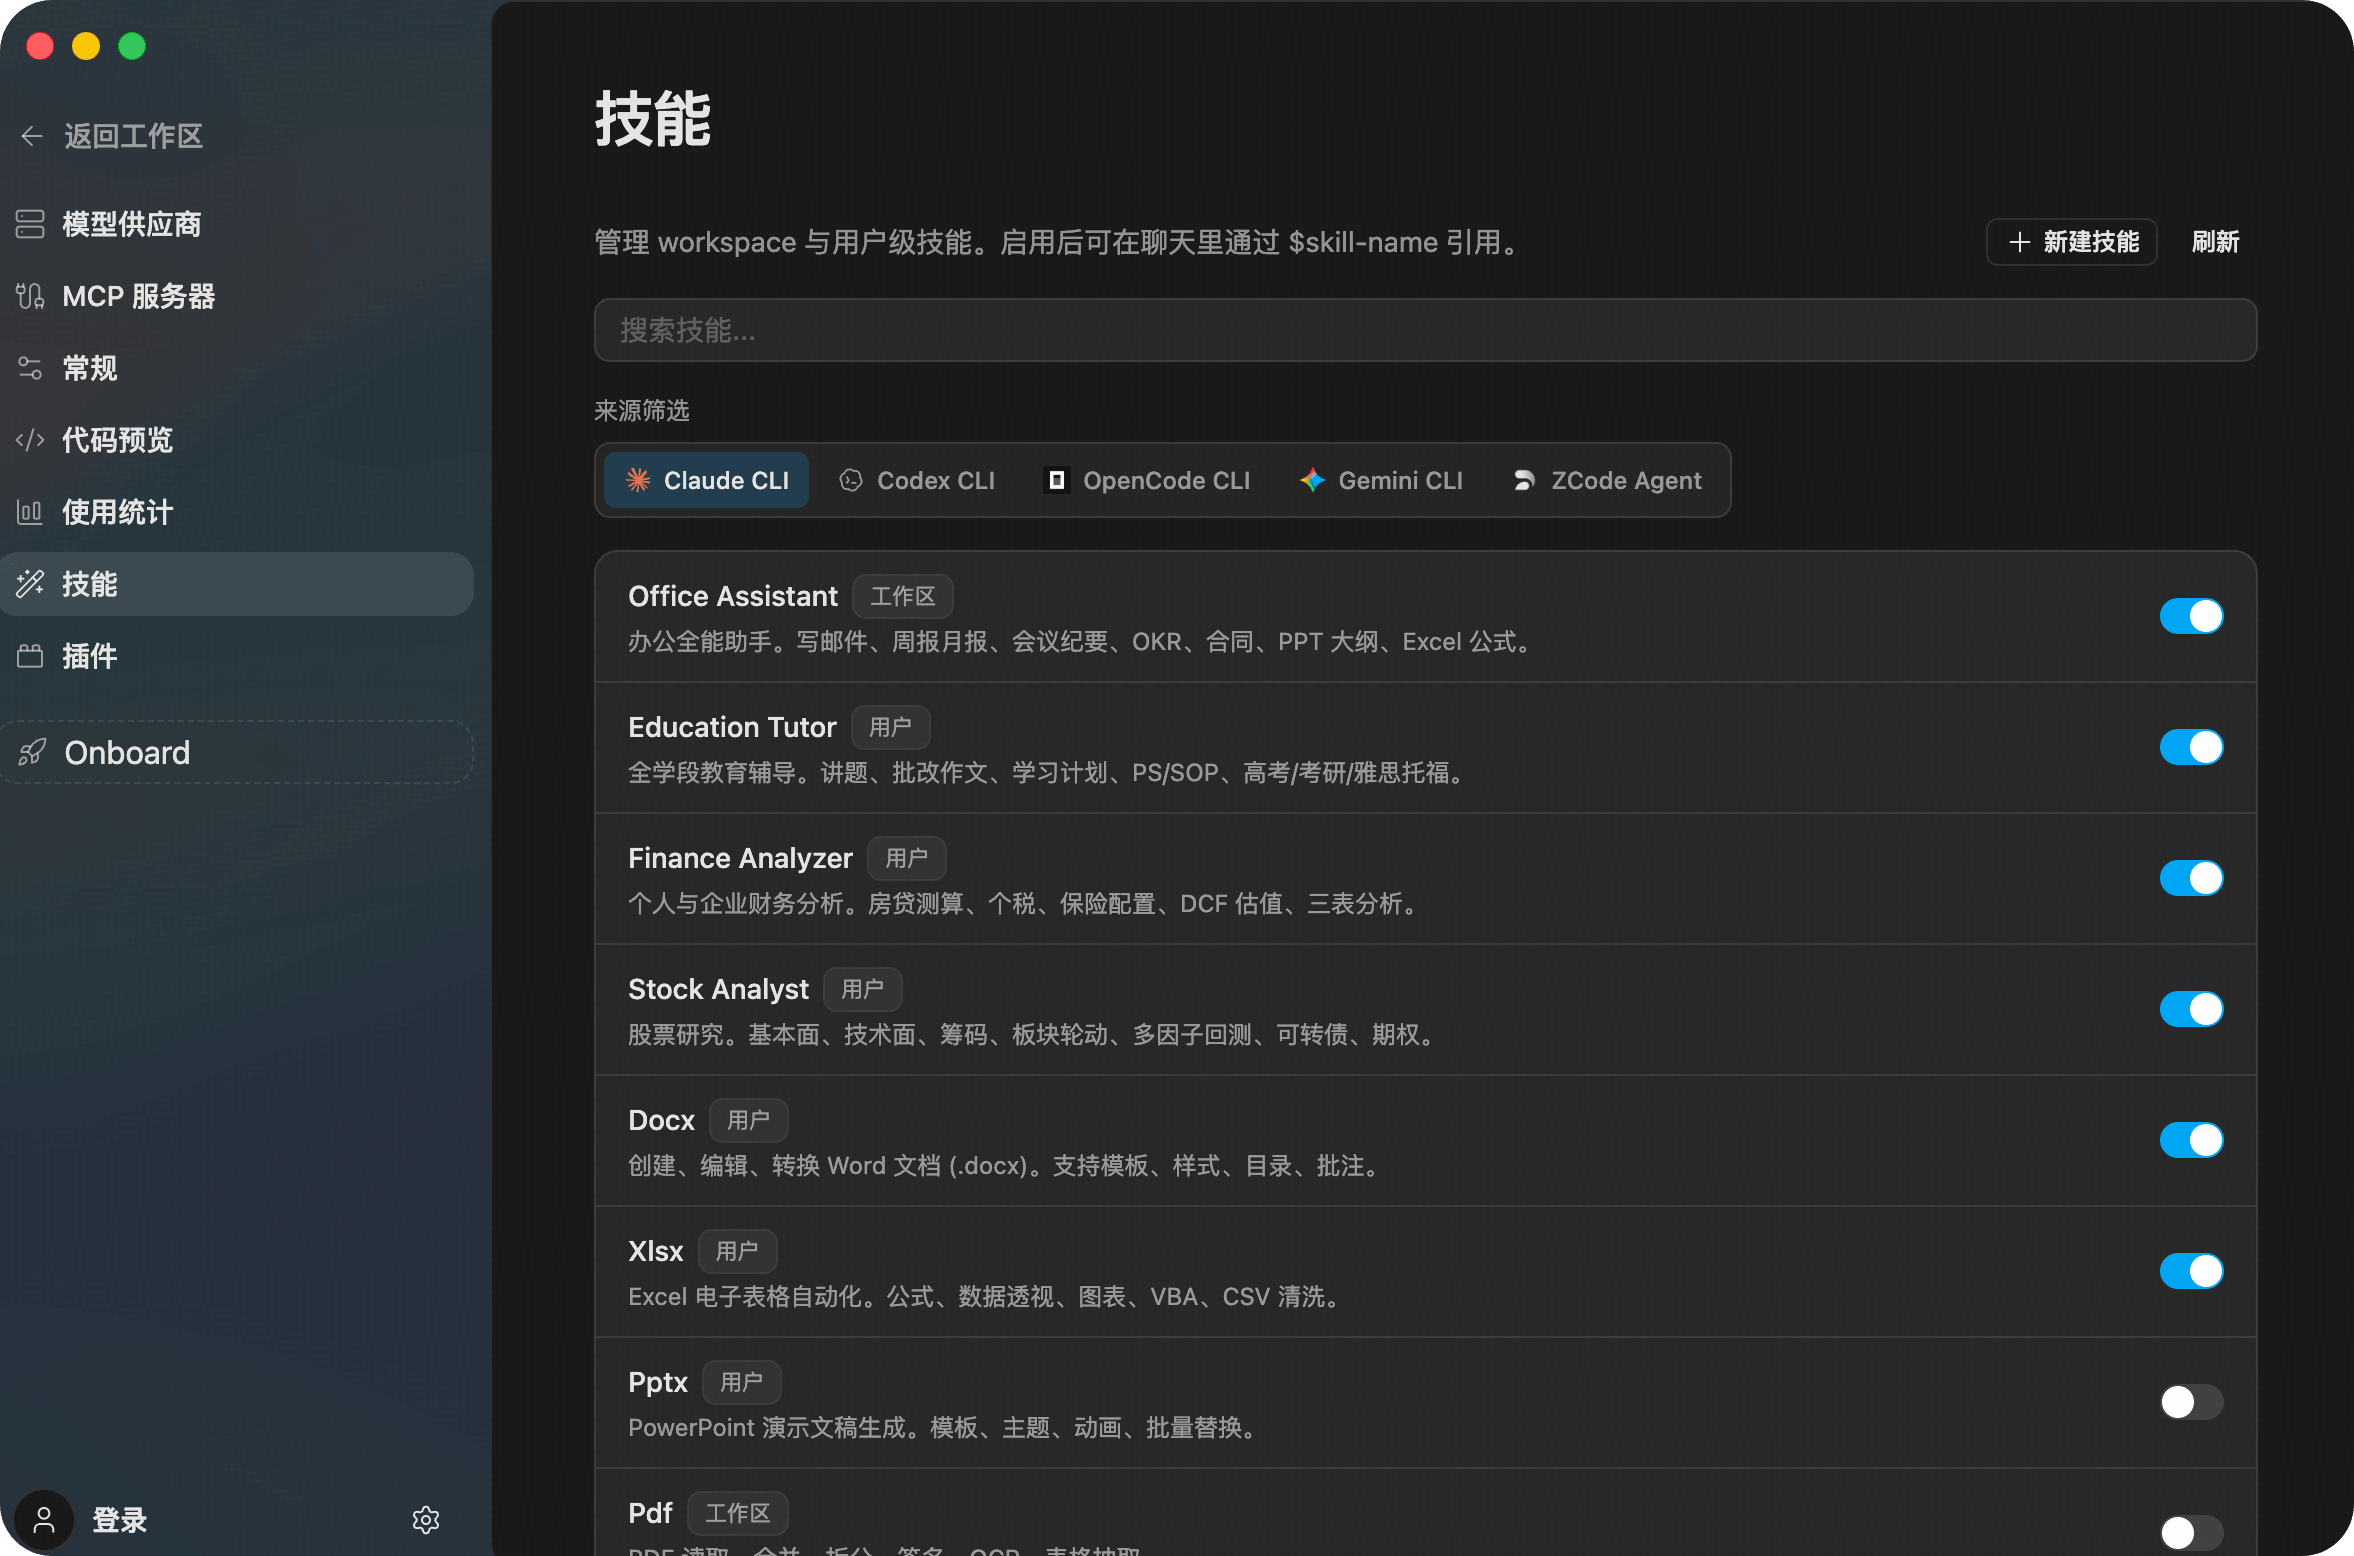Click the 搜索技能 search field
The width and height of the screenshot is (2354, 1556).
click(x=1424, y=330)
